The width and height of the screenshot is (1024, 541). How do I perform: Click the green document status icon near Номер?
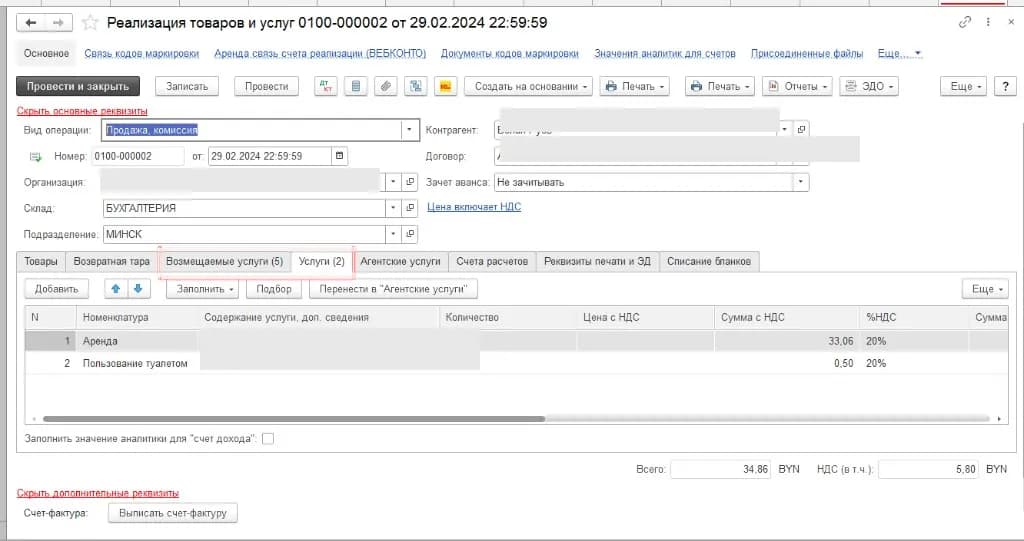click(35, 157)
